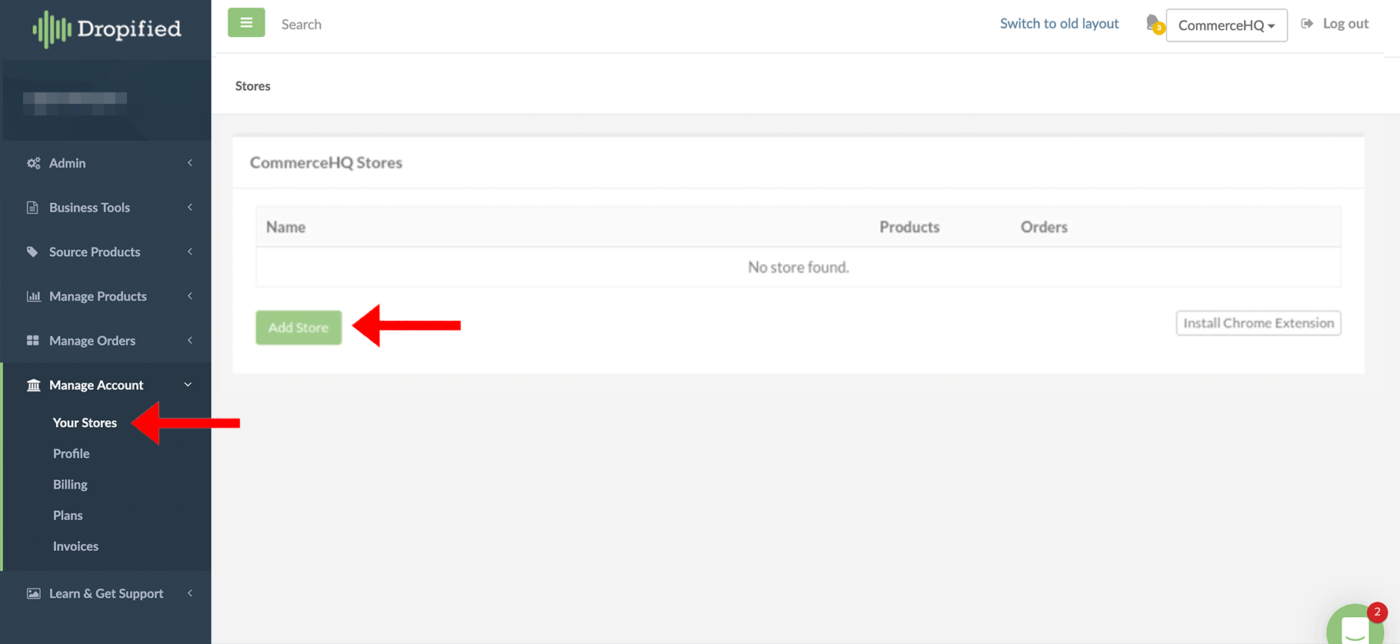Open the Profile page
Viewport: 1400px width, 644px height.
[71, 454]
